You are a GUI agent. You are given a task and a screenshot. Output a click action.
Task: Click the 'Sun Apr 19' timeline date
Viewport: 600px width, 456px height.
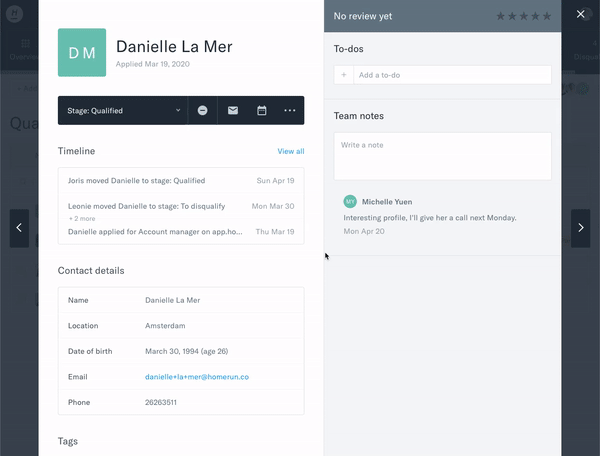click(276, 181)
